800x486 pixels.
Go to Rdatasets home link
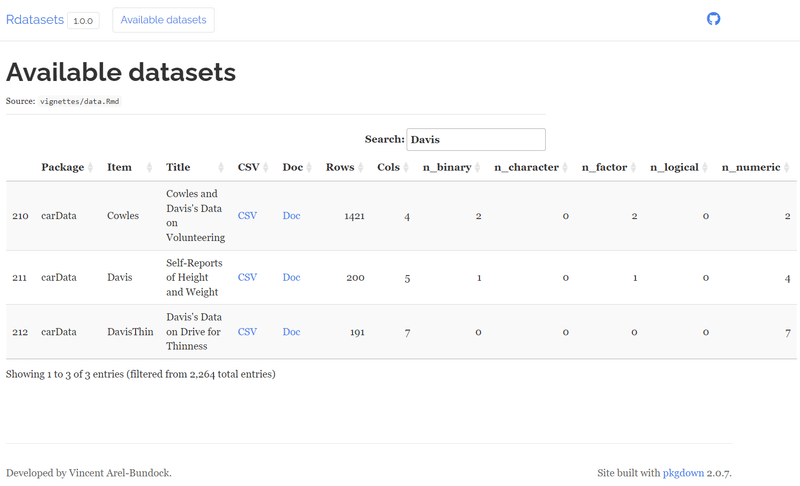pos(35,20)
